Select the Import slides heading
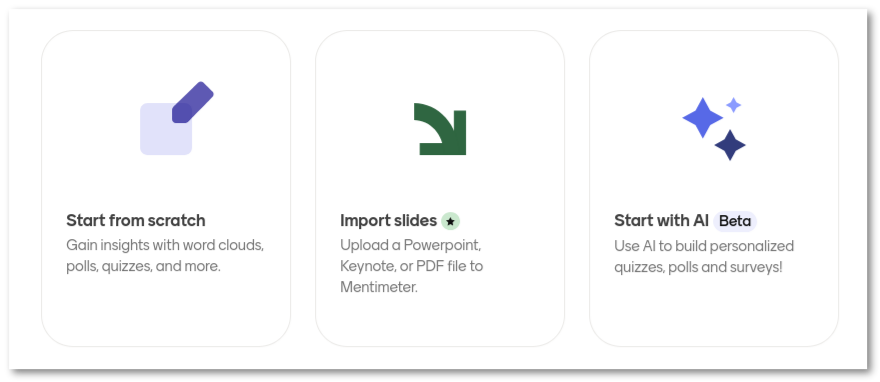The height and width of the screenshot is (382, 880). tap(388, 220)
